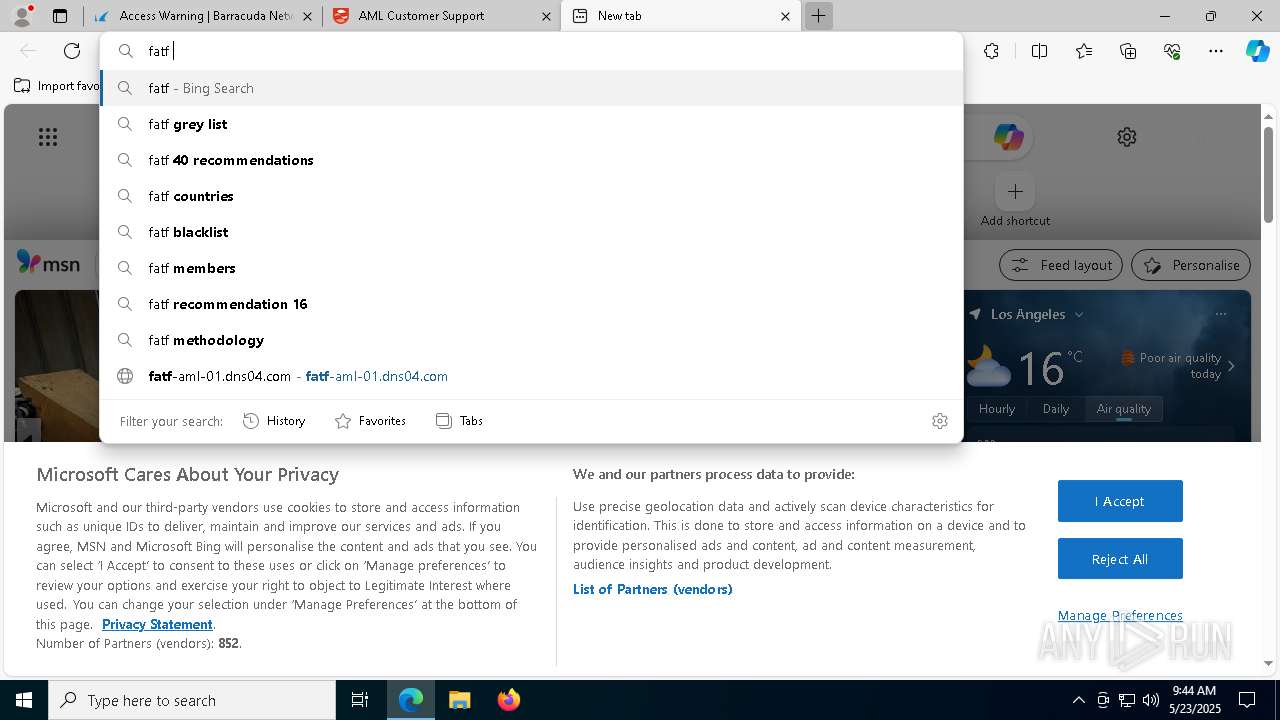The width and height of the screenshot is (1280, 720).
Task: Open the apps grid launcher icon
Action: point(48,137)
